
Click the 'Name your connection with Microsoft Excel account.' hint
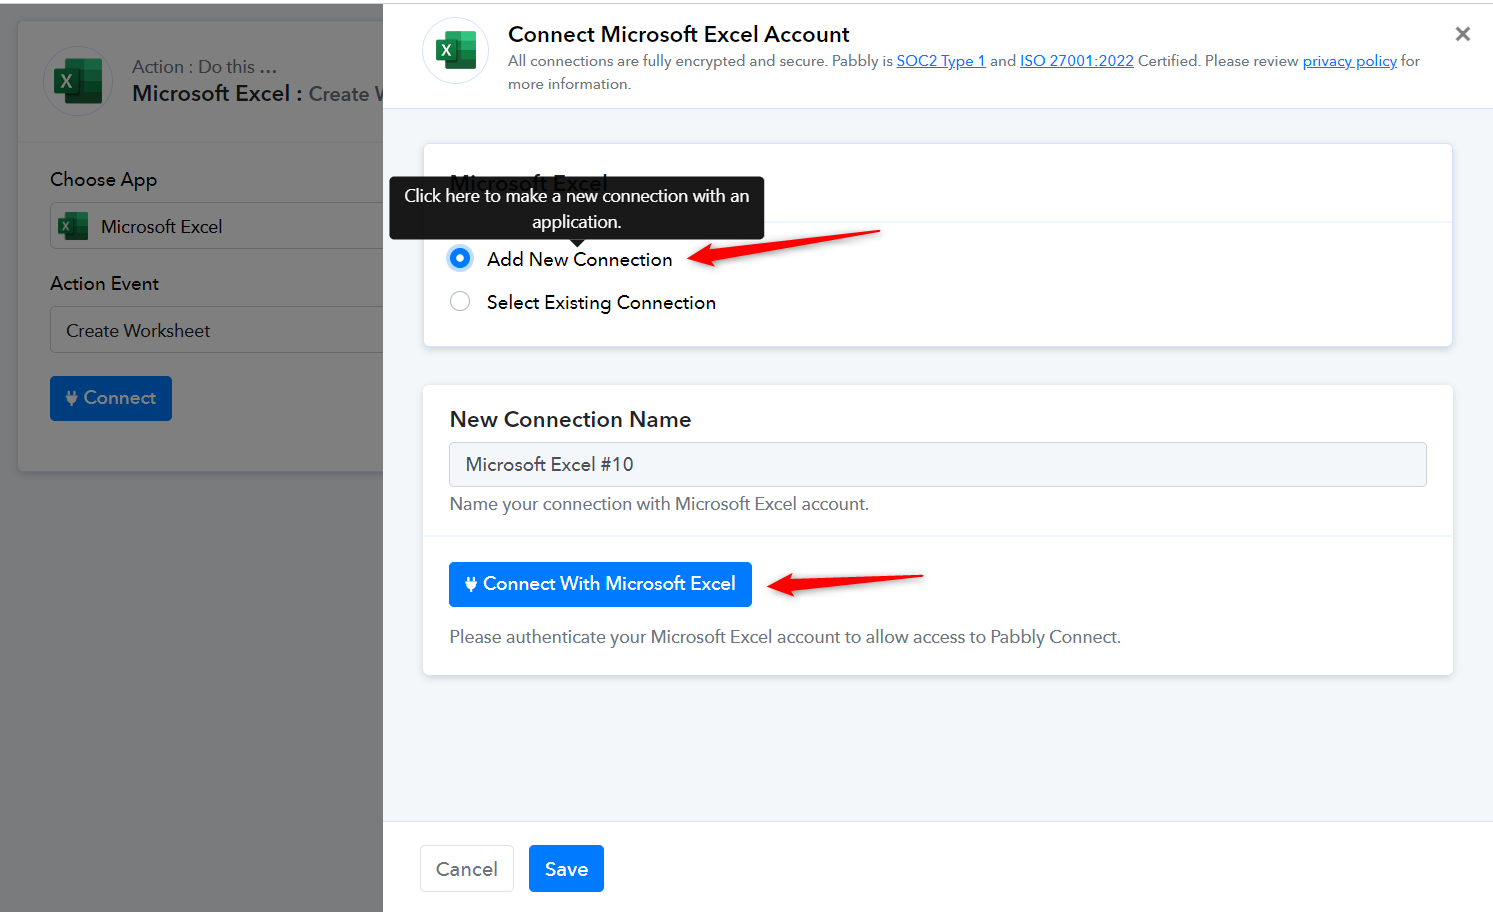tap(659, 504)
